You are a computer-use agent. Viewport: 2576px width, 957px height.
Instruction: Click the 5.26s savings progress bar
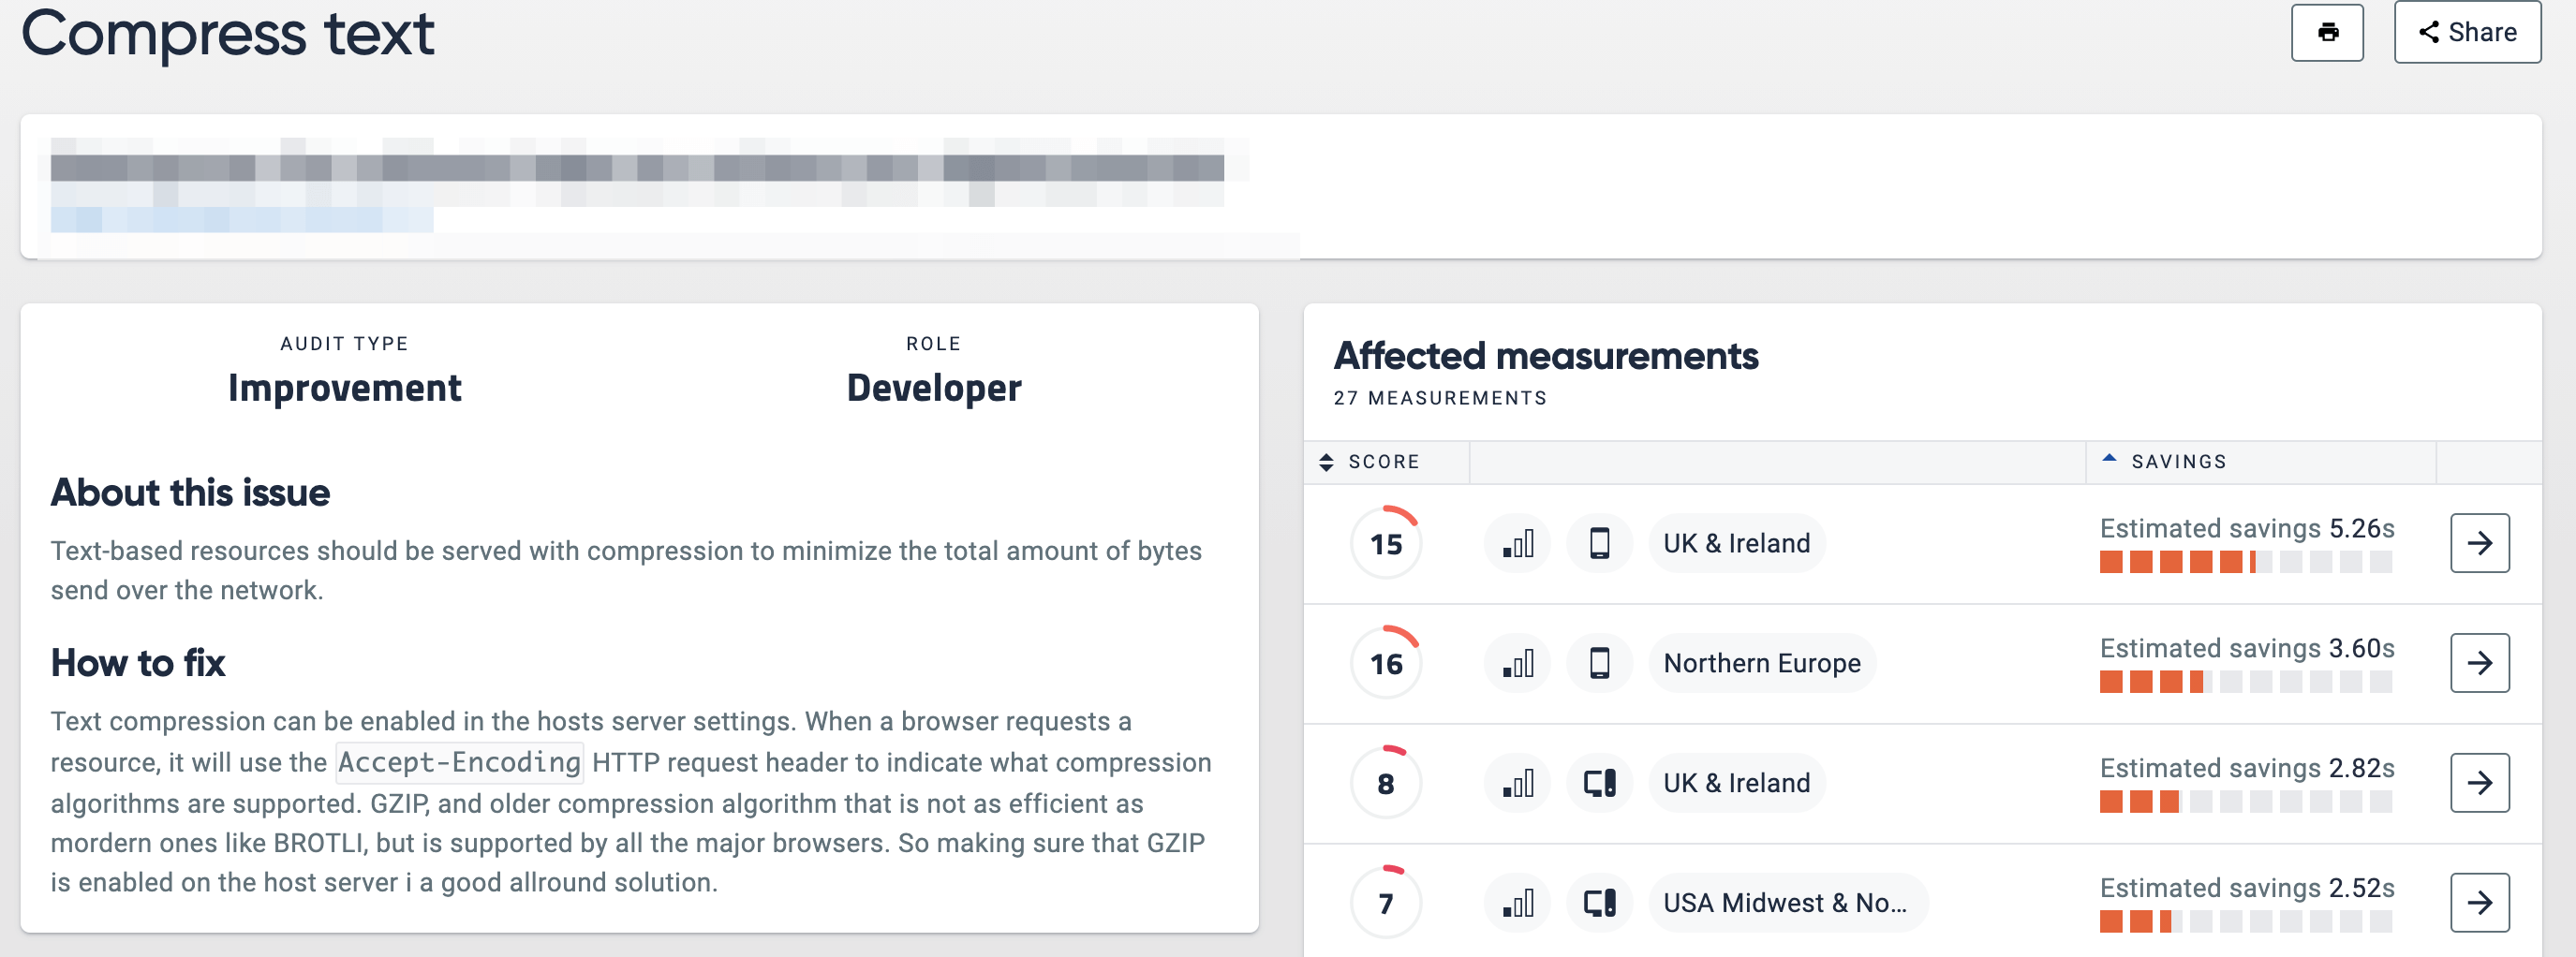pos(2244,562)
